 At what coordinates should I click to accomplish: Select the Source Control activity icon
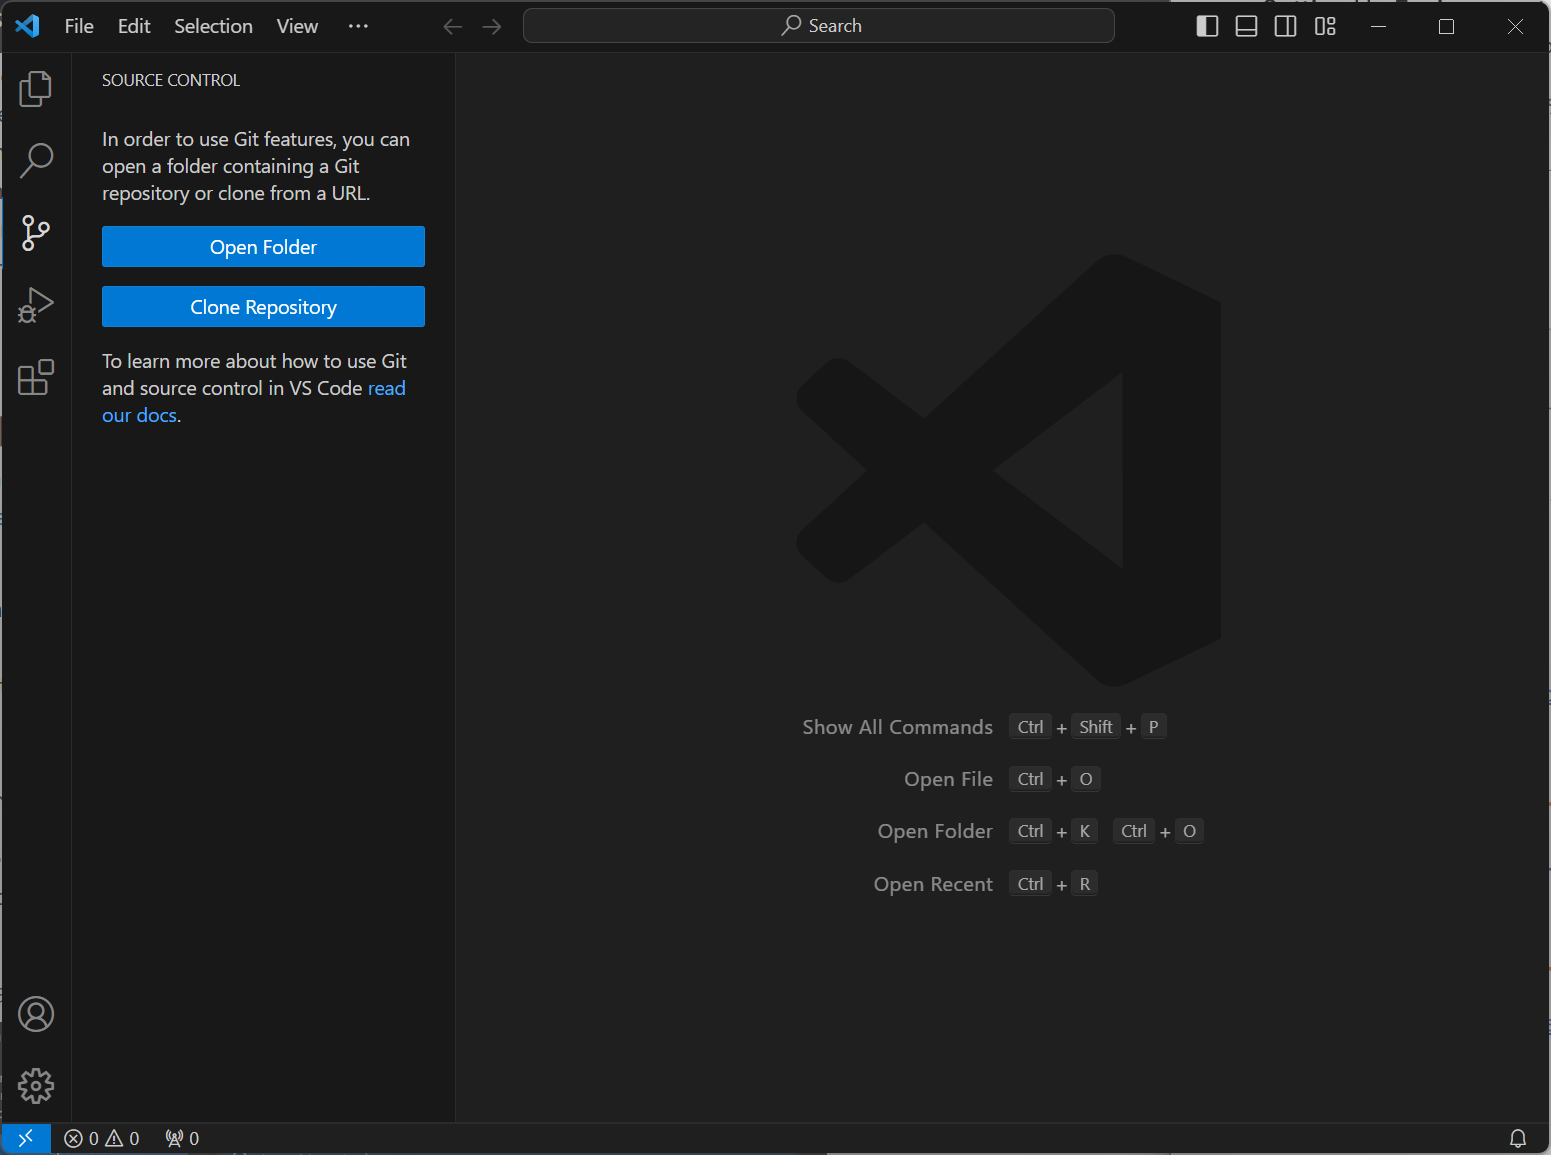click(36, 233)
